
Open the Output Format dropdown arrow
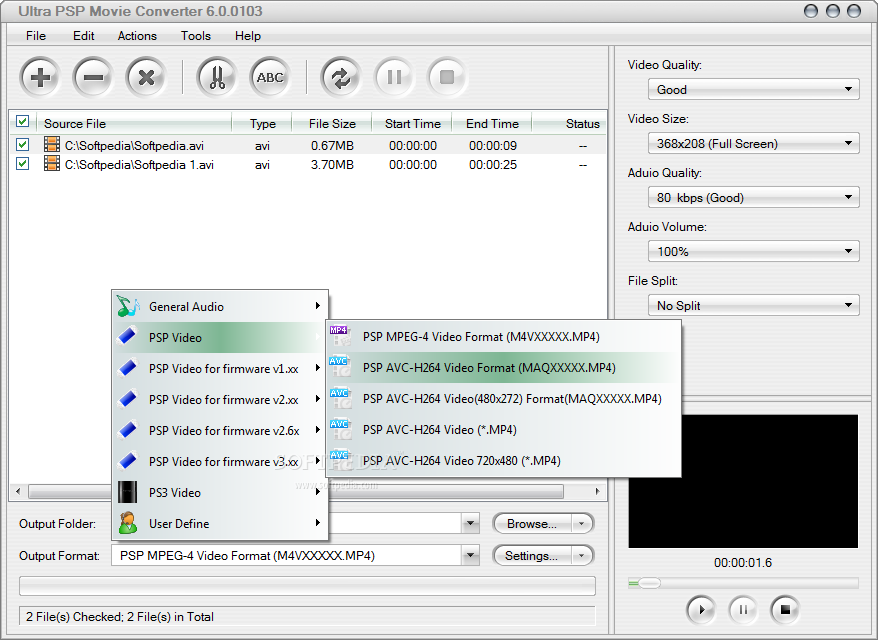click(471, 555)
